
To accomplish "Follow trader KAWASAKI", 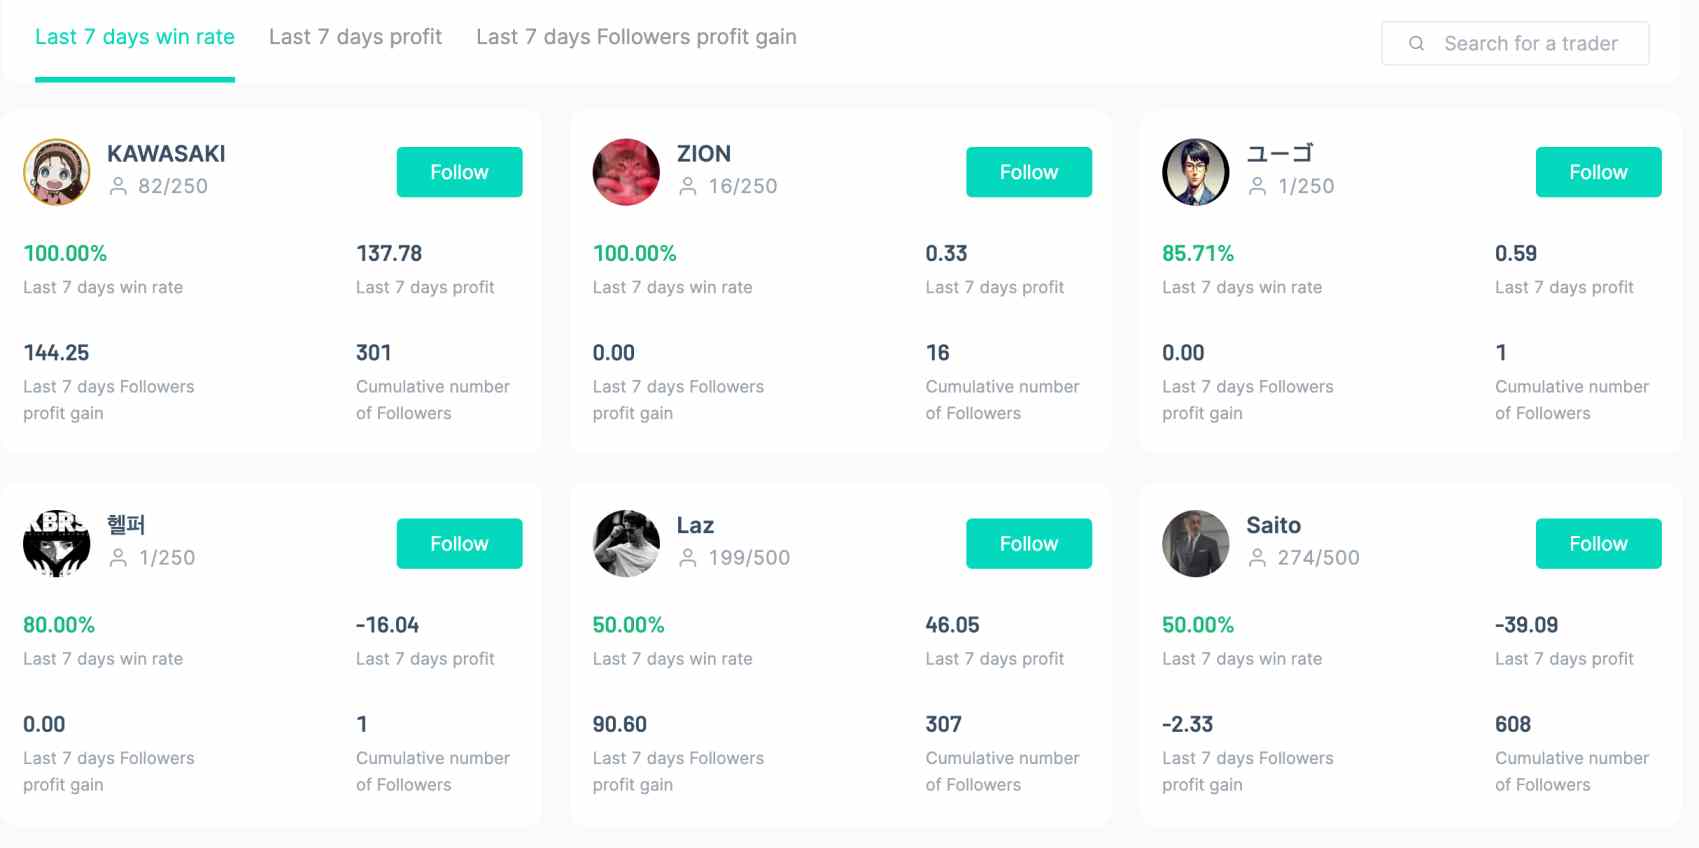I will click(x=459, y=172).
